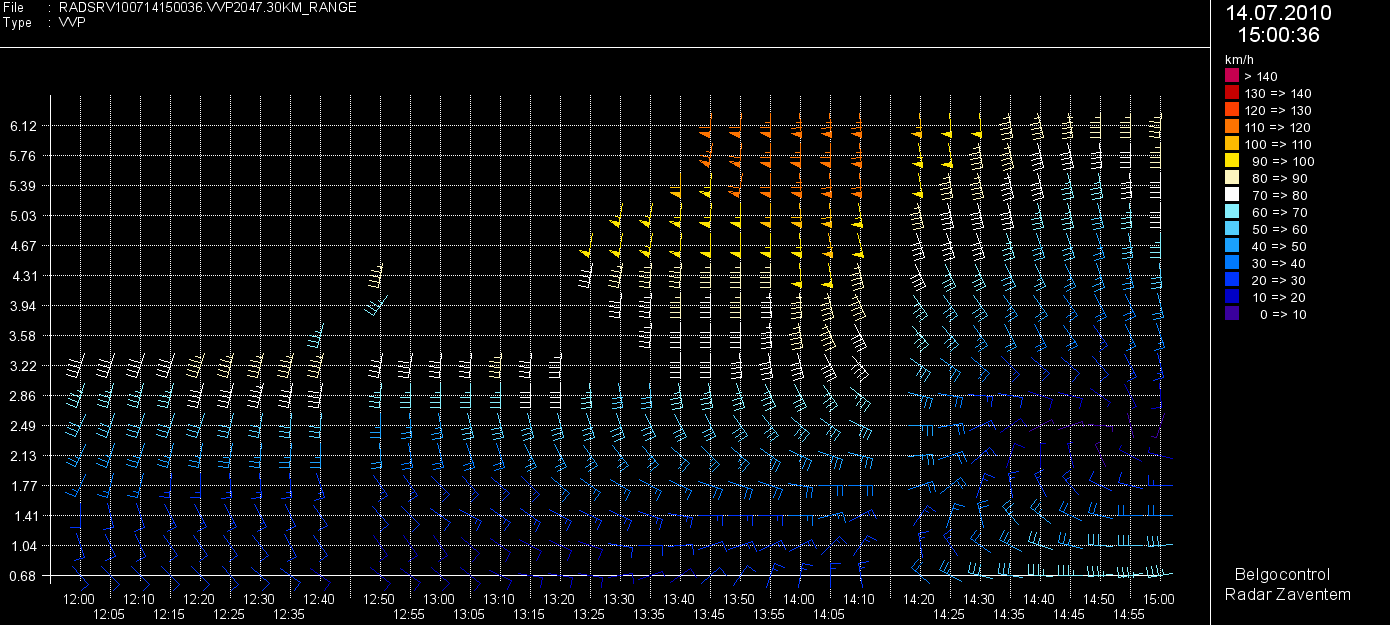Click the 14.07.2010 date display
Screen dimensions: 1390x625
pyautogui.click(x=1278, y=13)
